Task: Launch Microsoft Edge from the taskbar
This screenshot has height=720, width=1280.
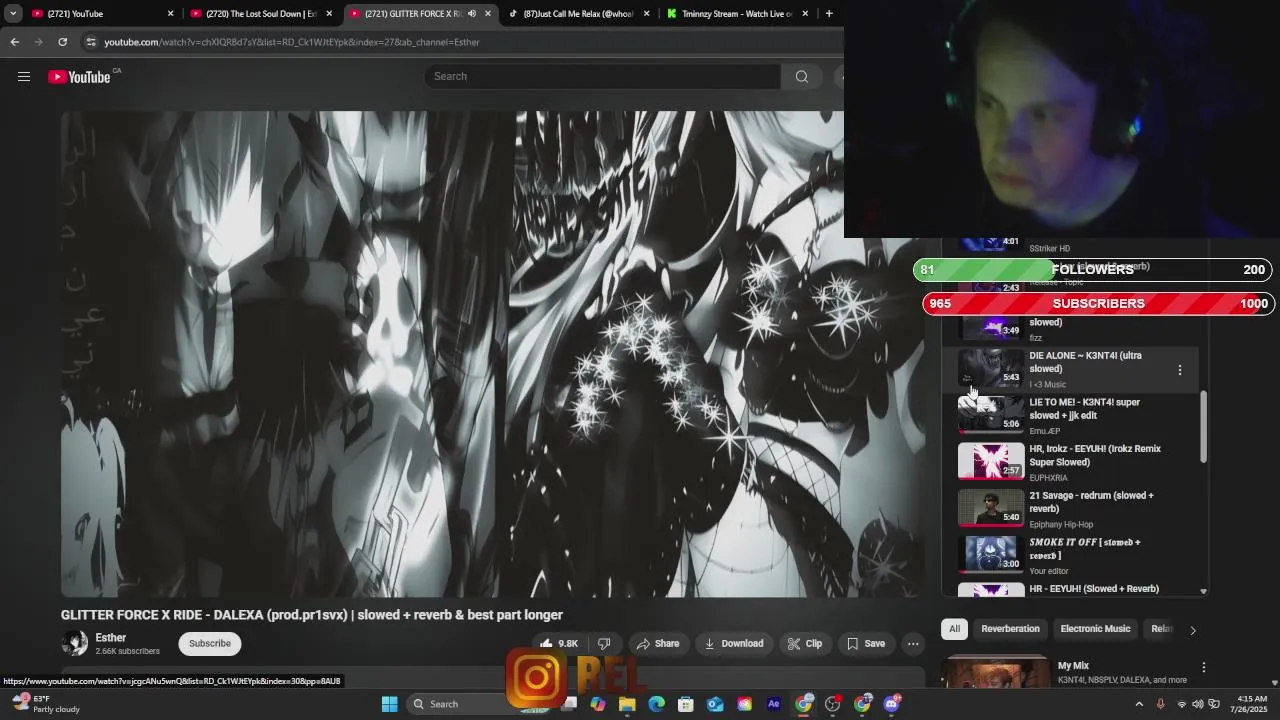Action: [656, 704]
